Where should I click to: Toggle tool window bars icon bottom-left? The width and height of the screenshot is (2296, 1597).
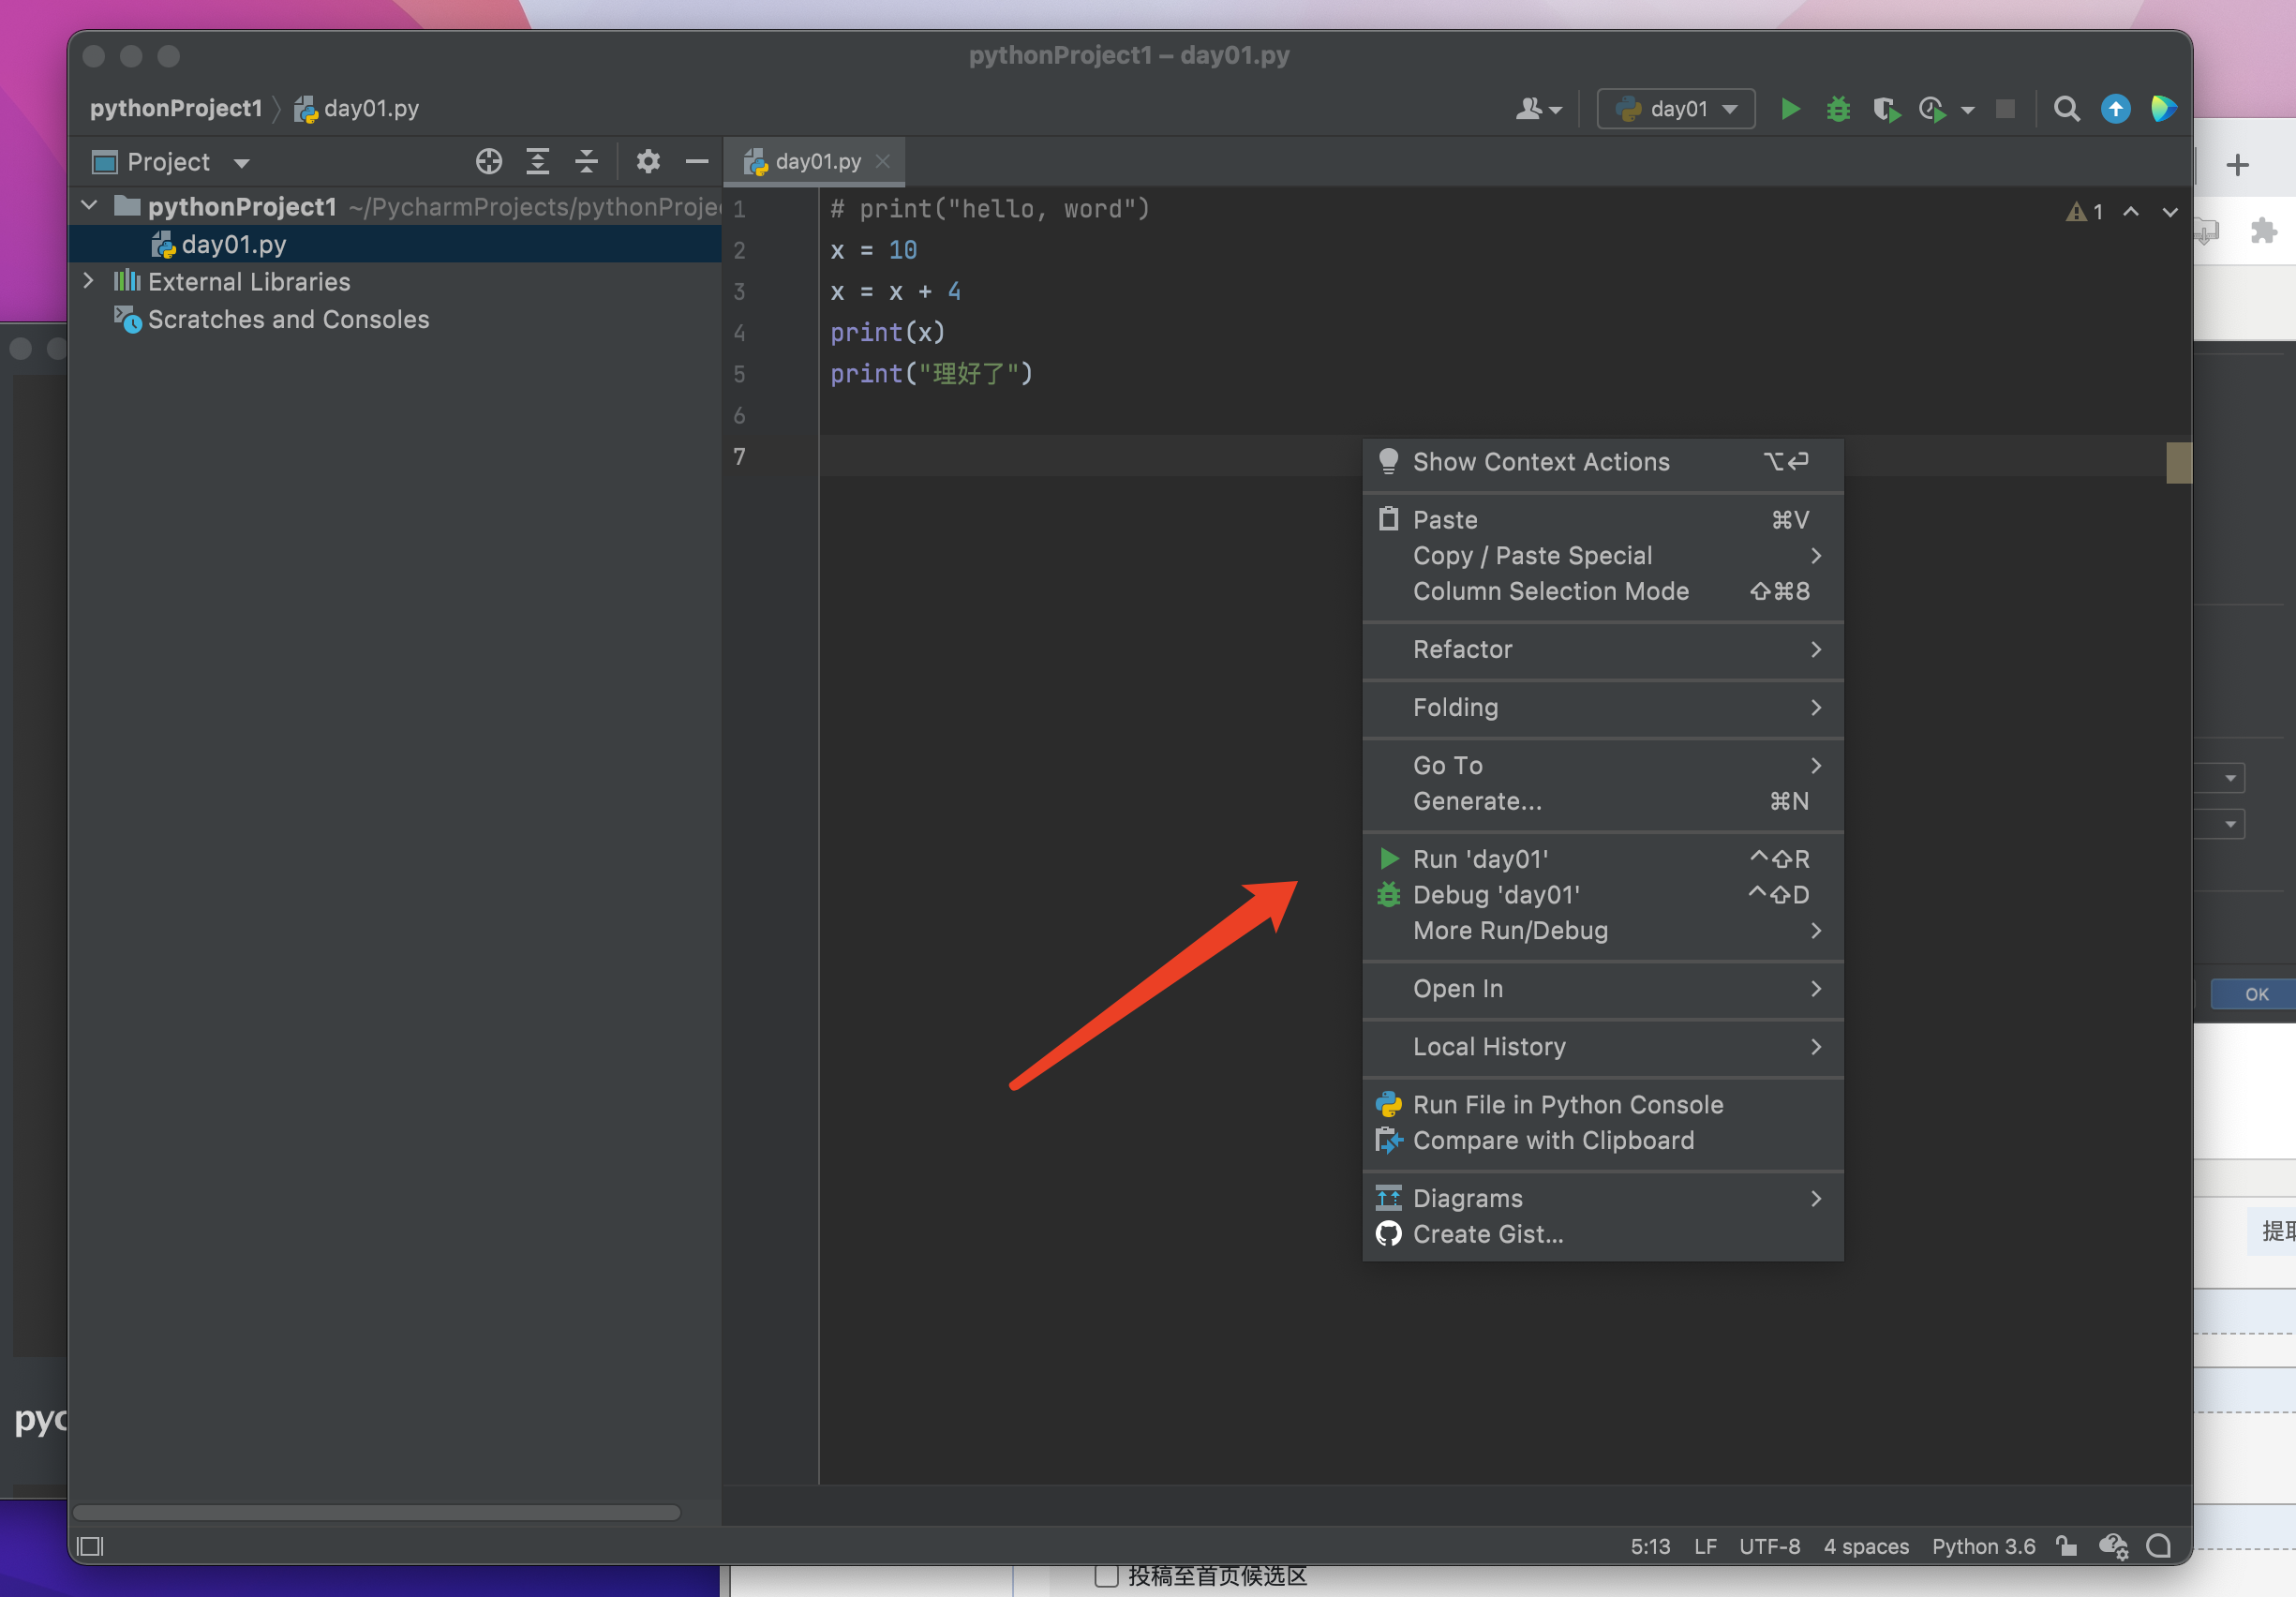[x=90, y=1546]
